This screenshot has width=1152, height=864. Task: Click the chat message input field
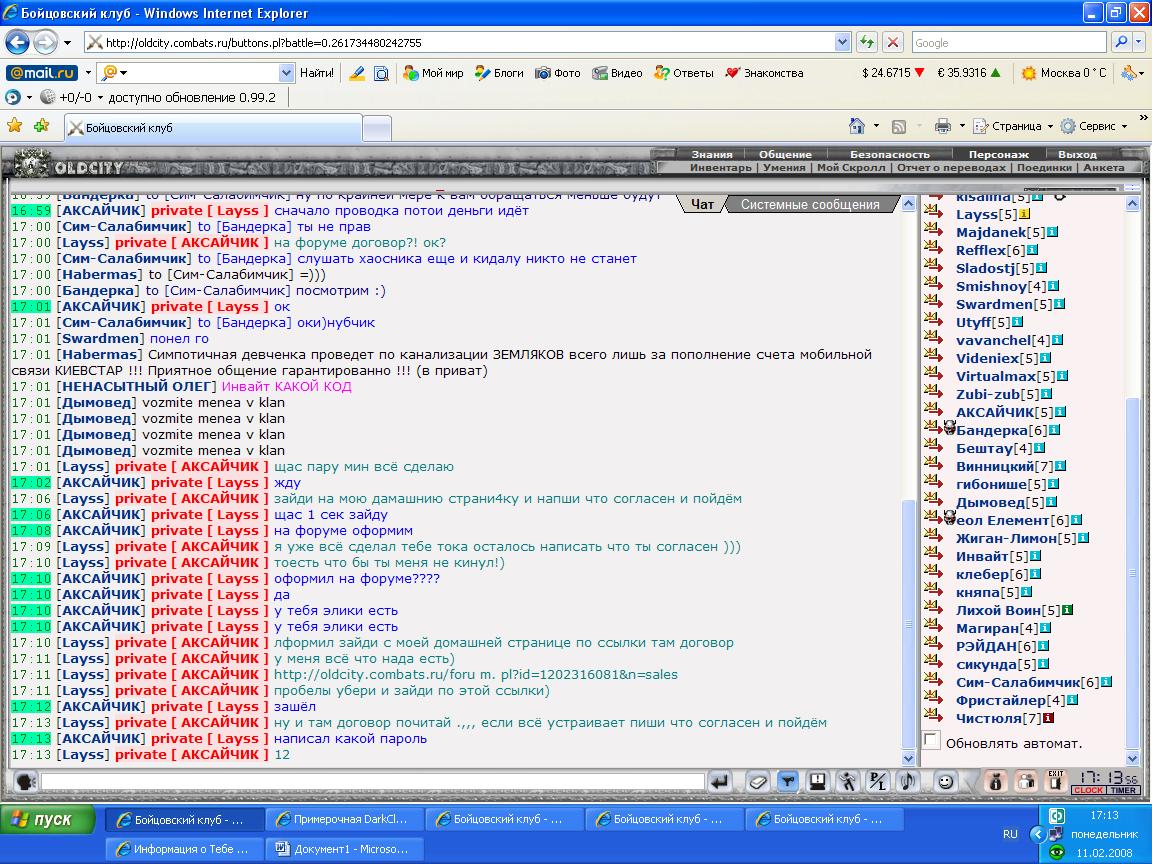(x=372, y=782)
